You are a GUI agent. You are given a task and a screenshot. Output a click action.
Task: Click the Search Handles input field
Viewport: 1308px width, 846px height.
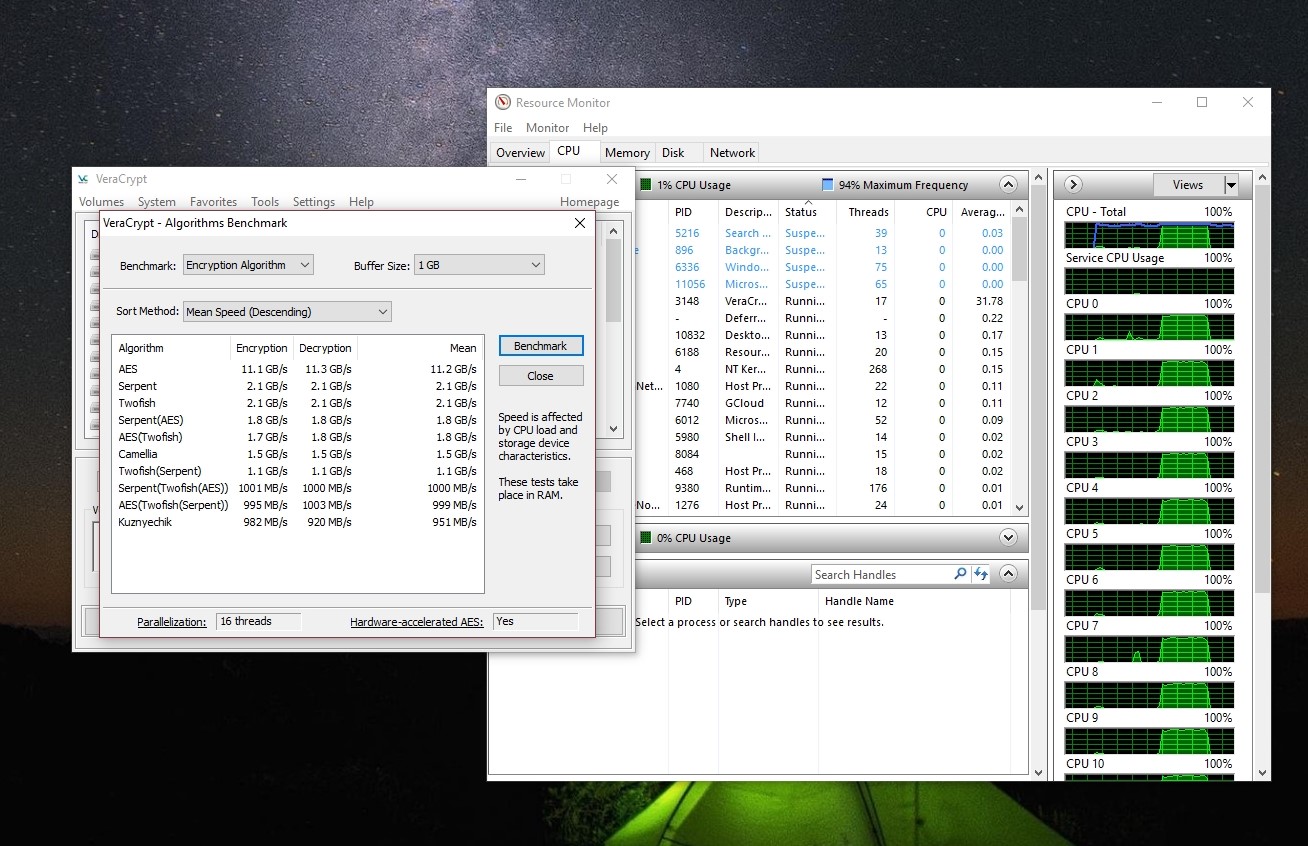tap(880, 574)
